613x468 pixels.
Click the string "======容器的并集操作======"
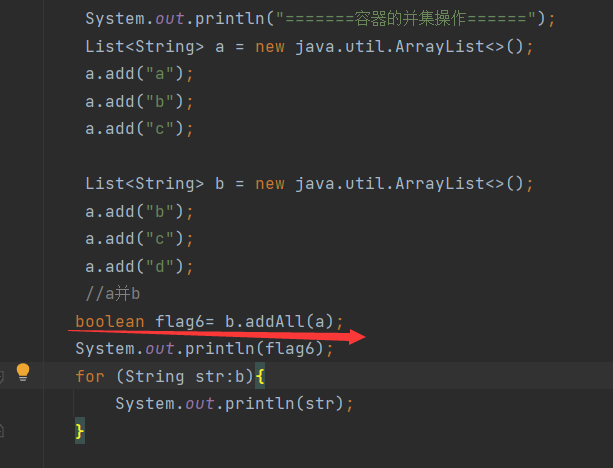[x=406, y=19]
